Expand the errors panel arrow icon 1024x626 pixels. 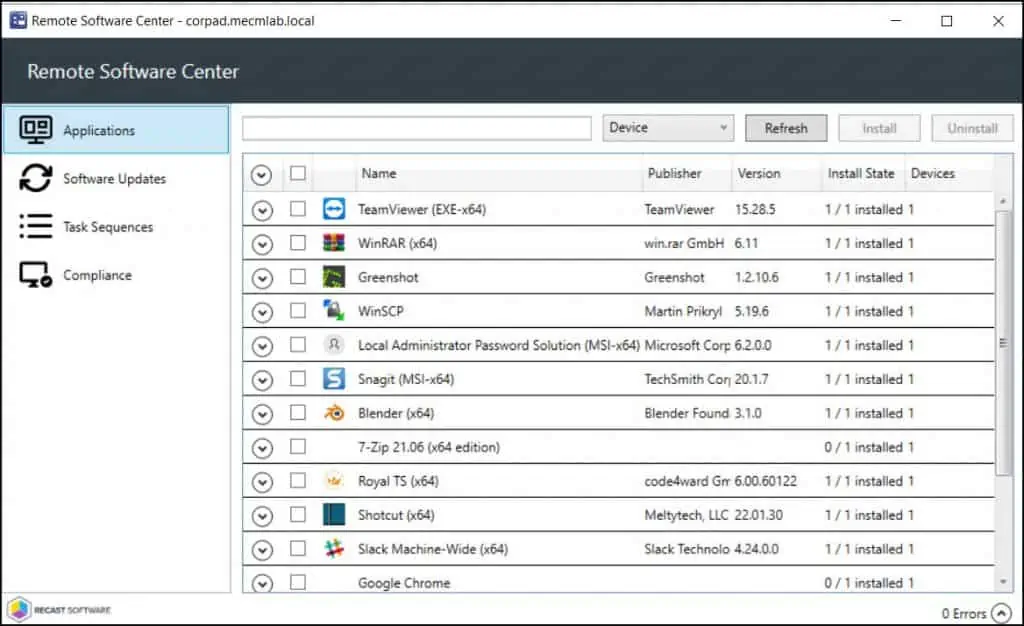[1001, 613]
